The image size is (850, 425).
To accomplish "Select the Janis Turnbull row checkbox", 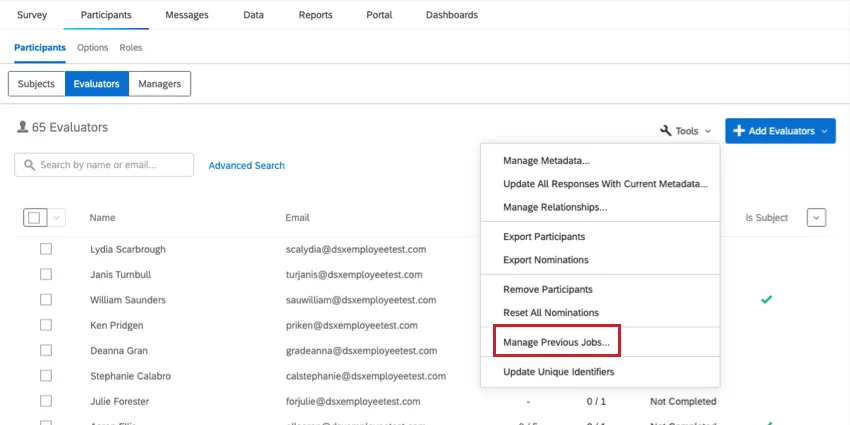I will (x=46, y=274).
